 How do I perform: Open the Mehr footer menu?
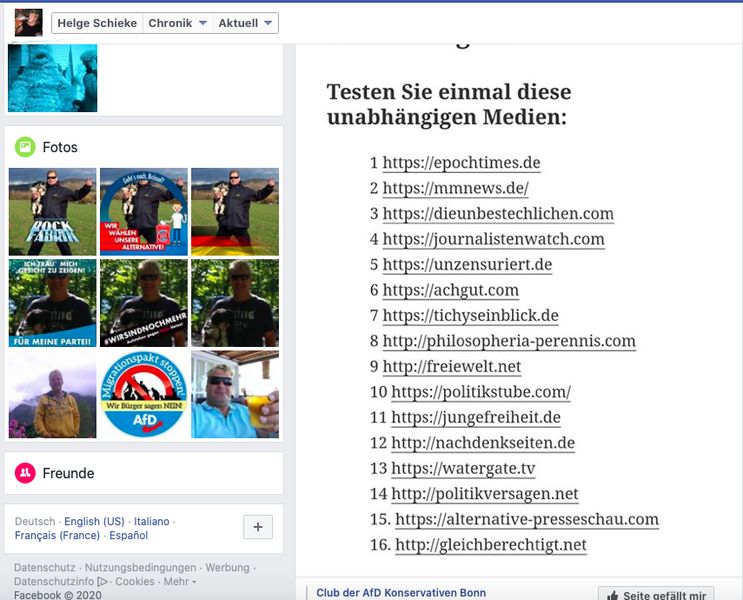(179, 581)
